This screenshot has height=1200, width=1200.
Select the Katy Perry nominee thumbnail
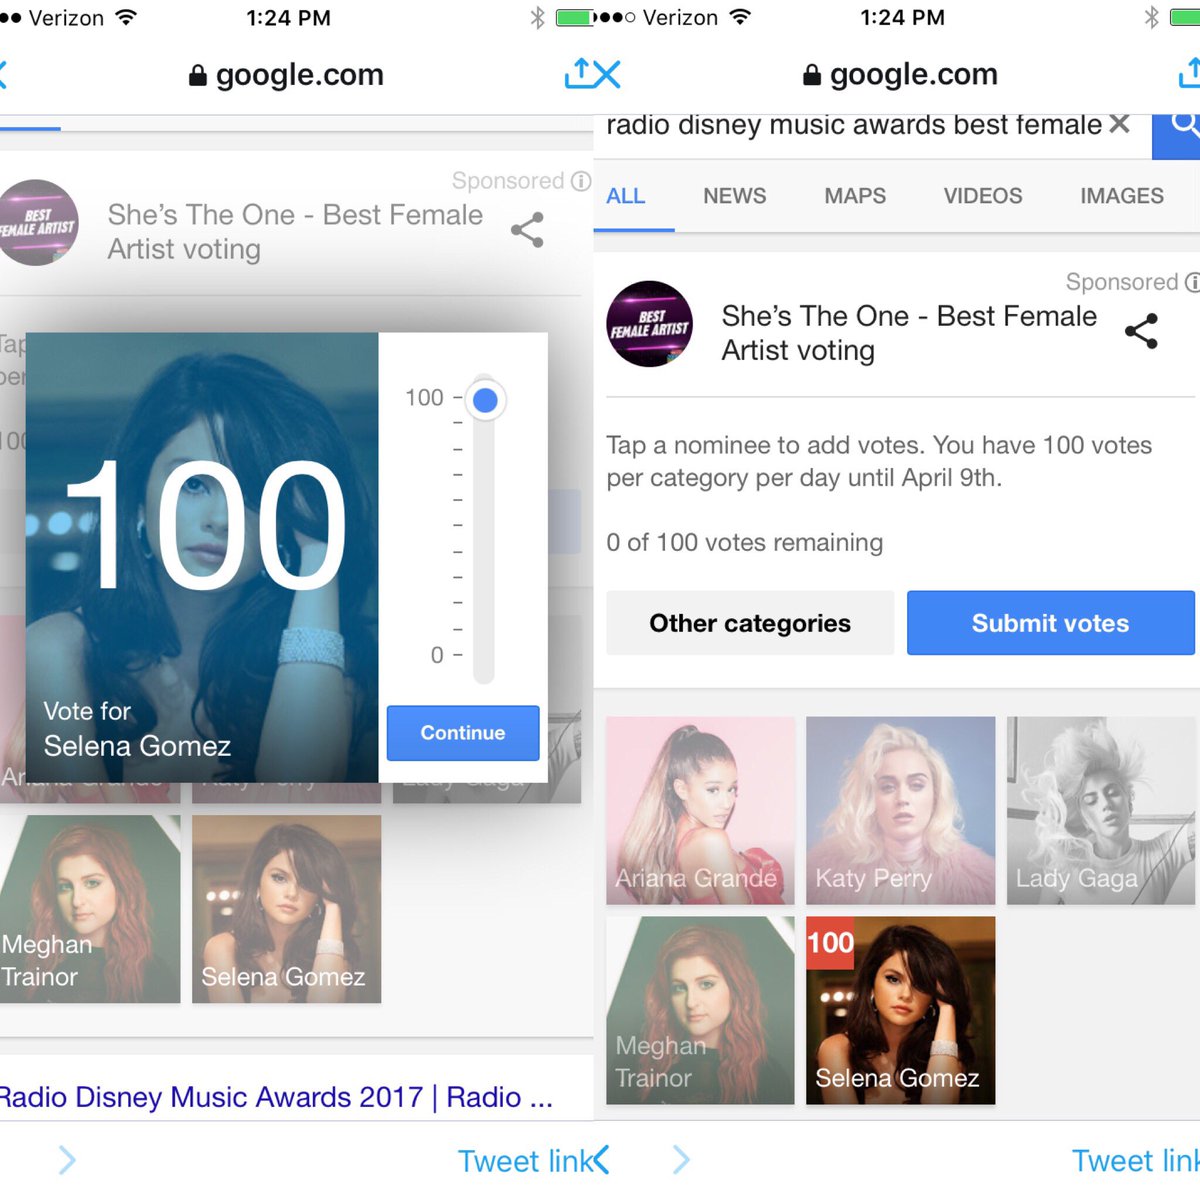pos(901,811)
